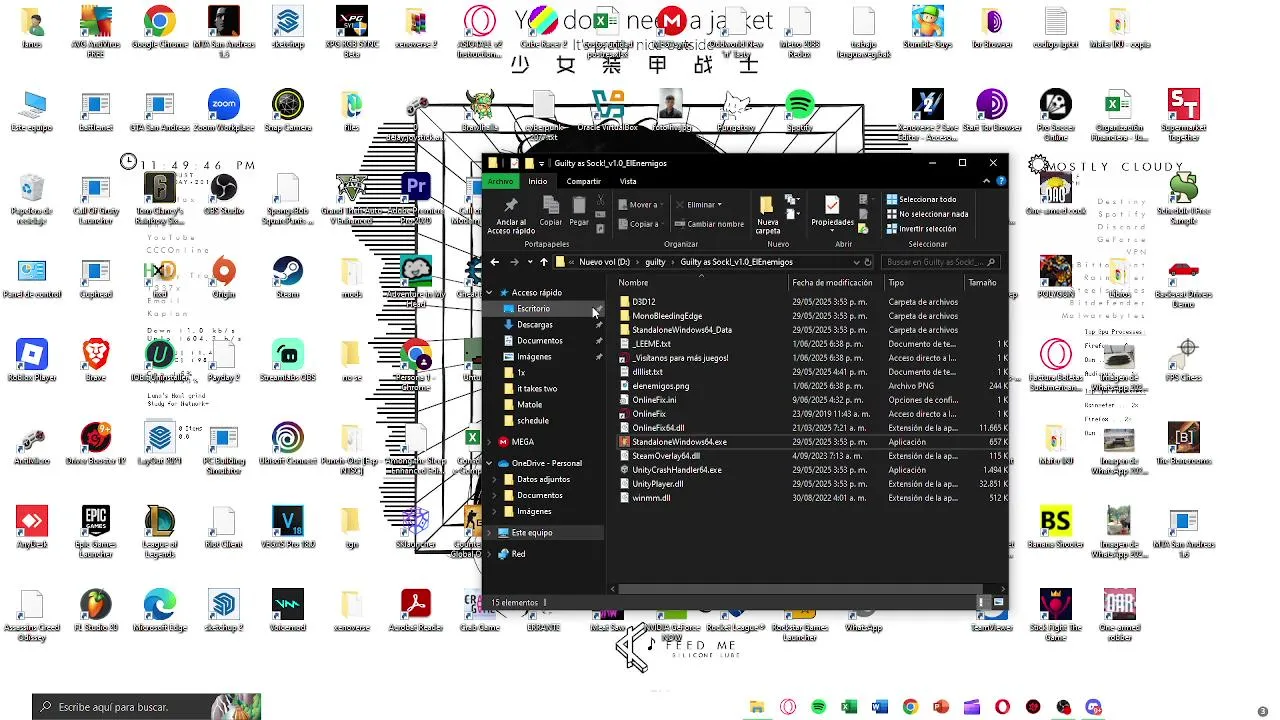Viewport: 1280px width, 720px height.
Task: Click the Explorer back arrow
Action: pyautogui.click(x=495, y=262)
